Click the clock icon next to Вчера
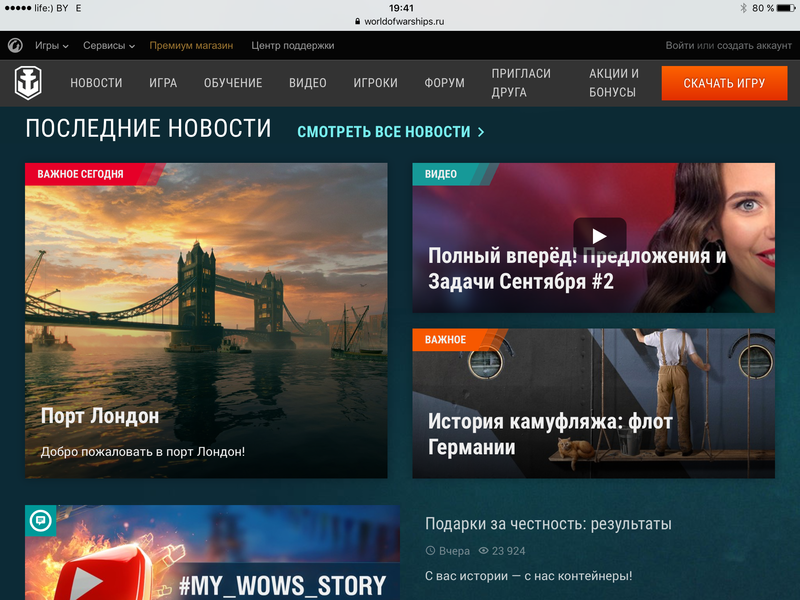This screenshot has height=600, width=800. coord(431,551)
